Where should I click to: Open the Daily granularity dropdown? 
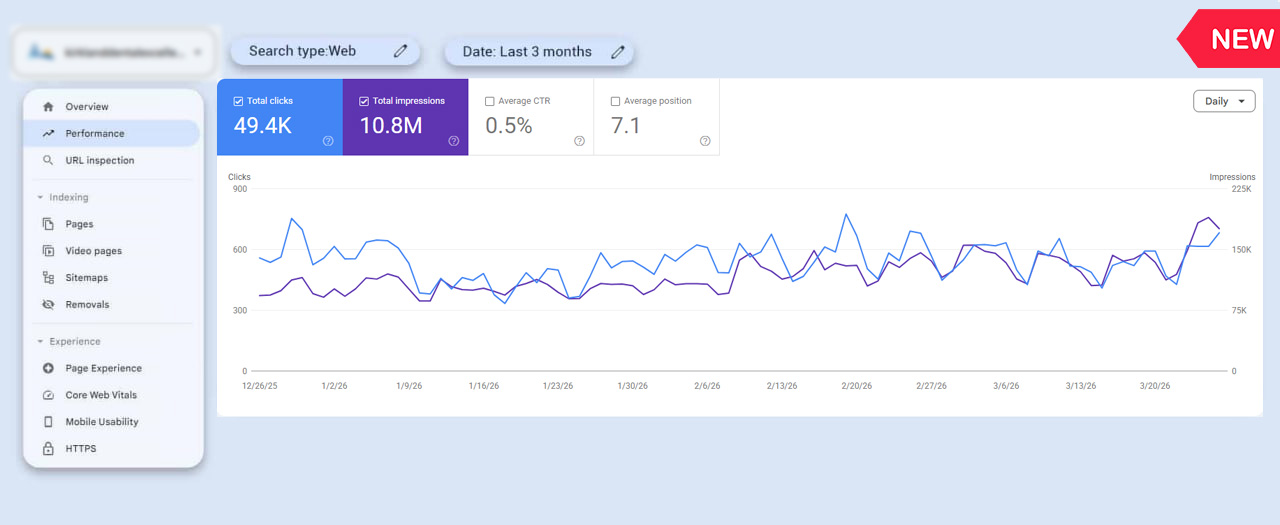1224,101
